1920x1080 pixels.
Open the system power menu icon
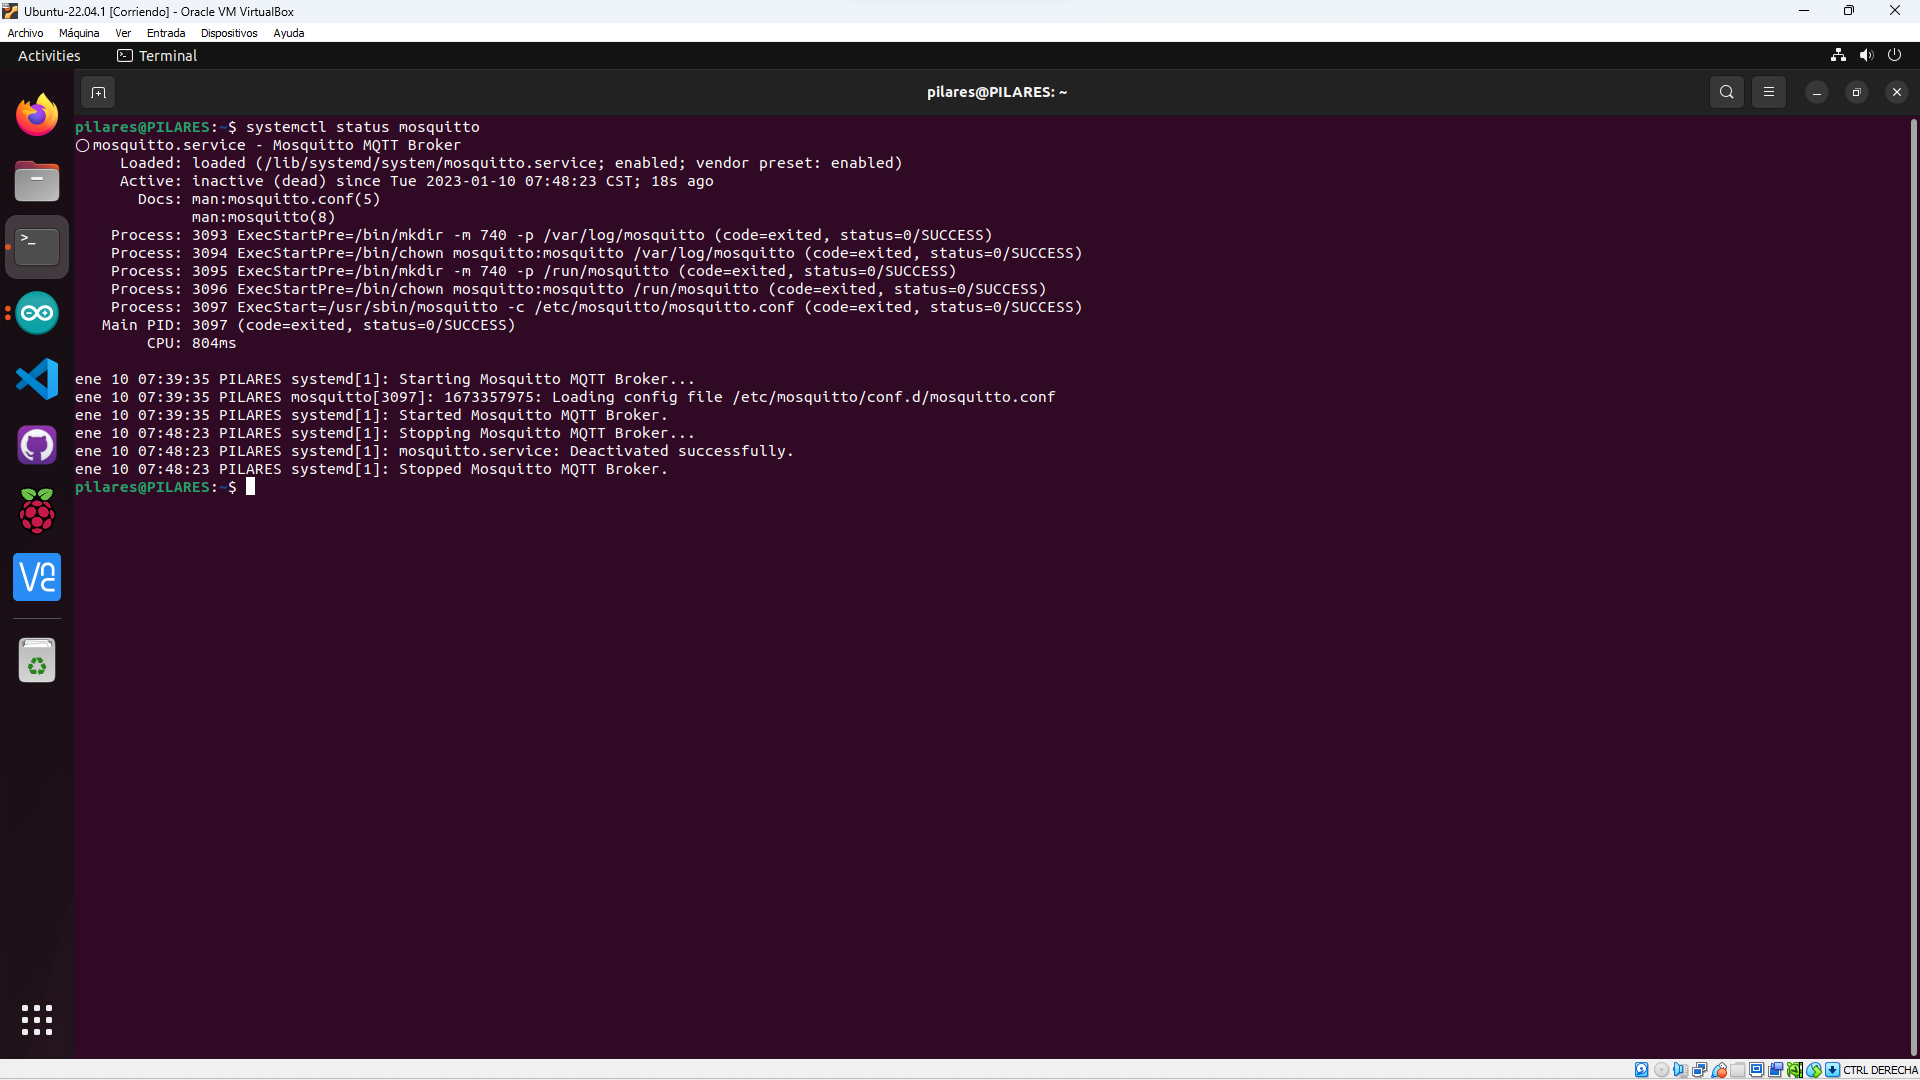[1894, 56]
